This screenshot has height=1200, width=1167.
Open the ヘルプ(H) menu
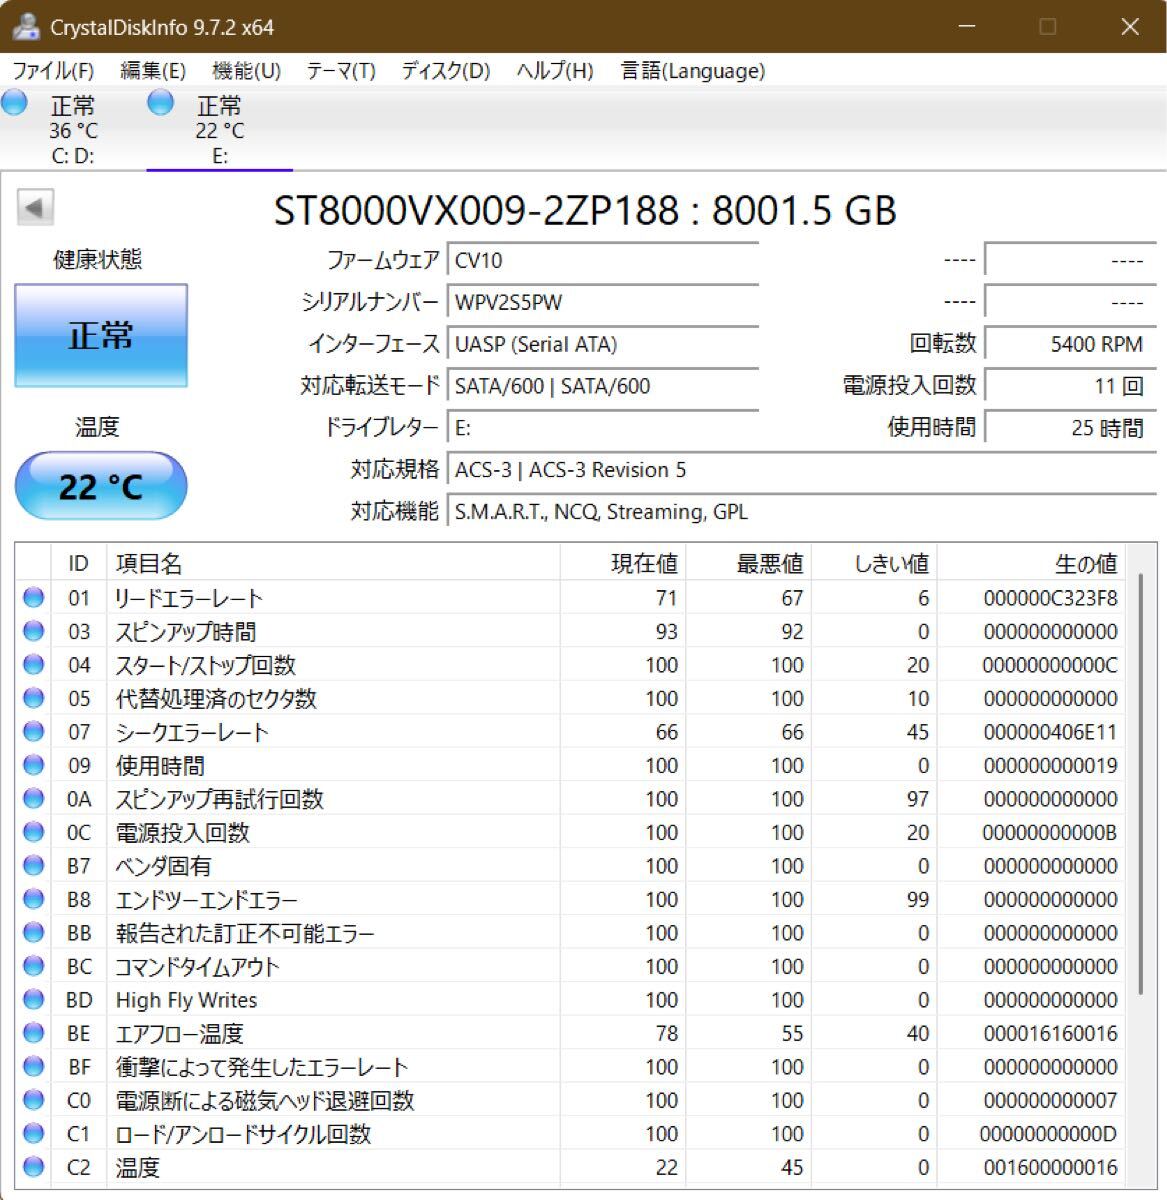pos(553,71)
